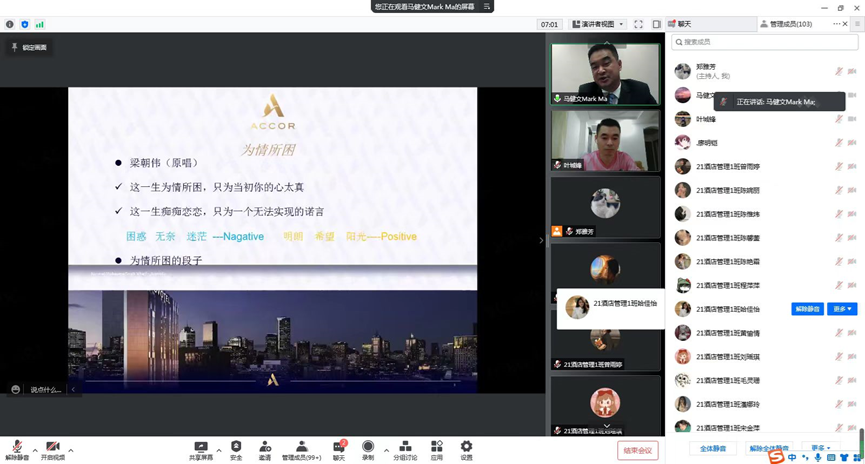Expand recording options arrow beside 录制
Viewport: 865px width, 464px height.
[x=386, y=451]
